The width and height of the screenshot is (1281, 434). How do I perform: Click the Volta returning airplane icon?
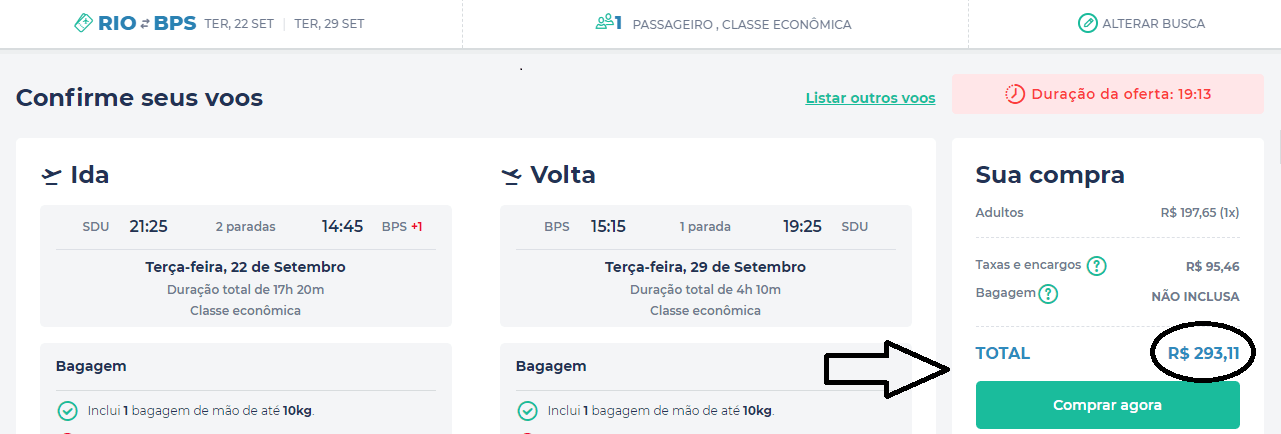tap(511, 176)
